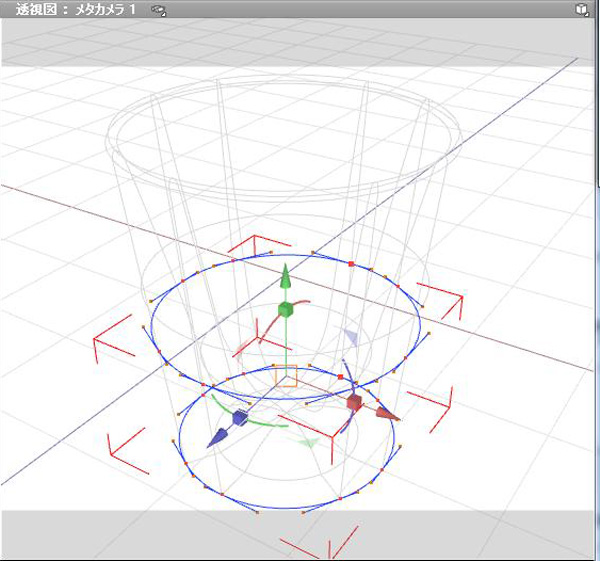
Task: Select the red control point on the lower ring
Action: (x=341, y=377)
